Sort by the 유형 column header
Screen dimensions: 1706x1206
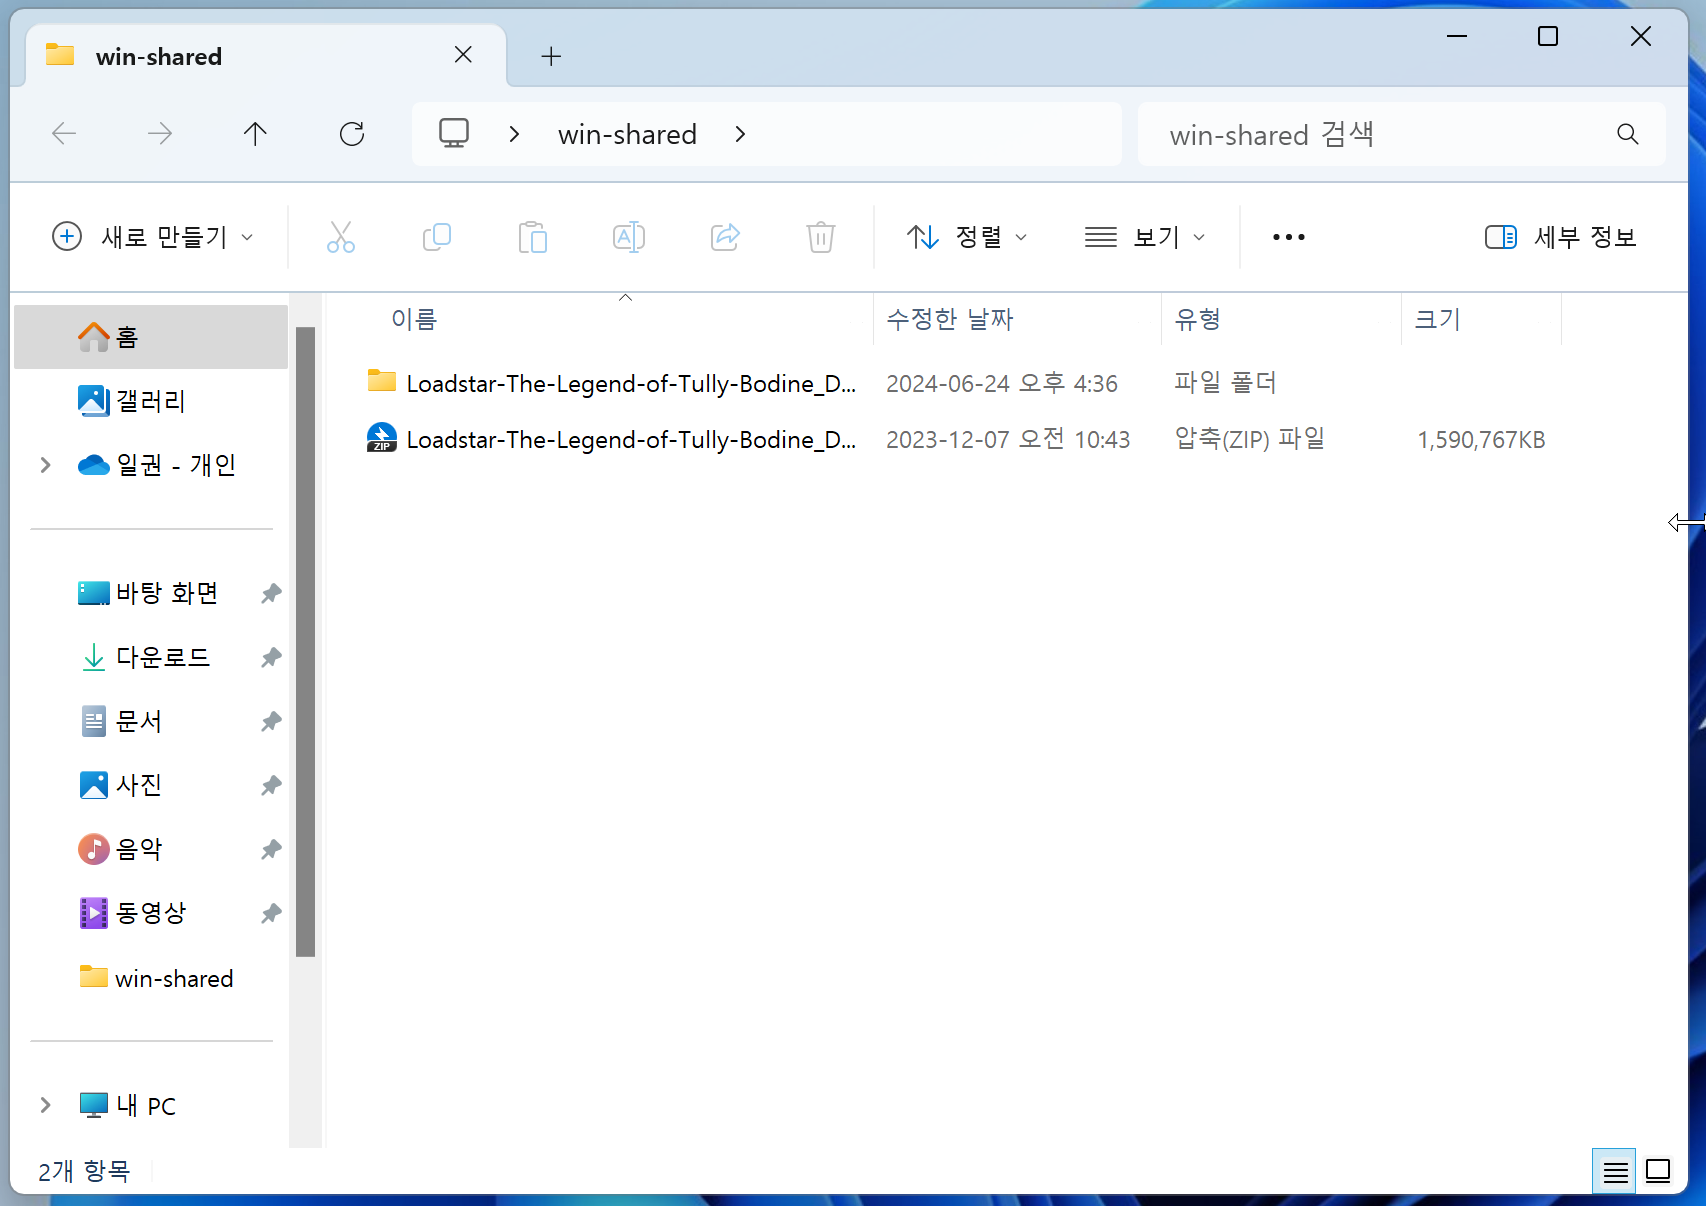point(1282,319)
